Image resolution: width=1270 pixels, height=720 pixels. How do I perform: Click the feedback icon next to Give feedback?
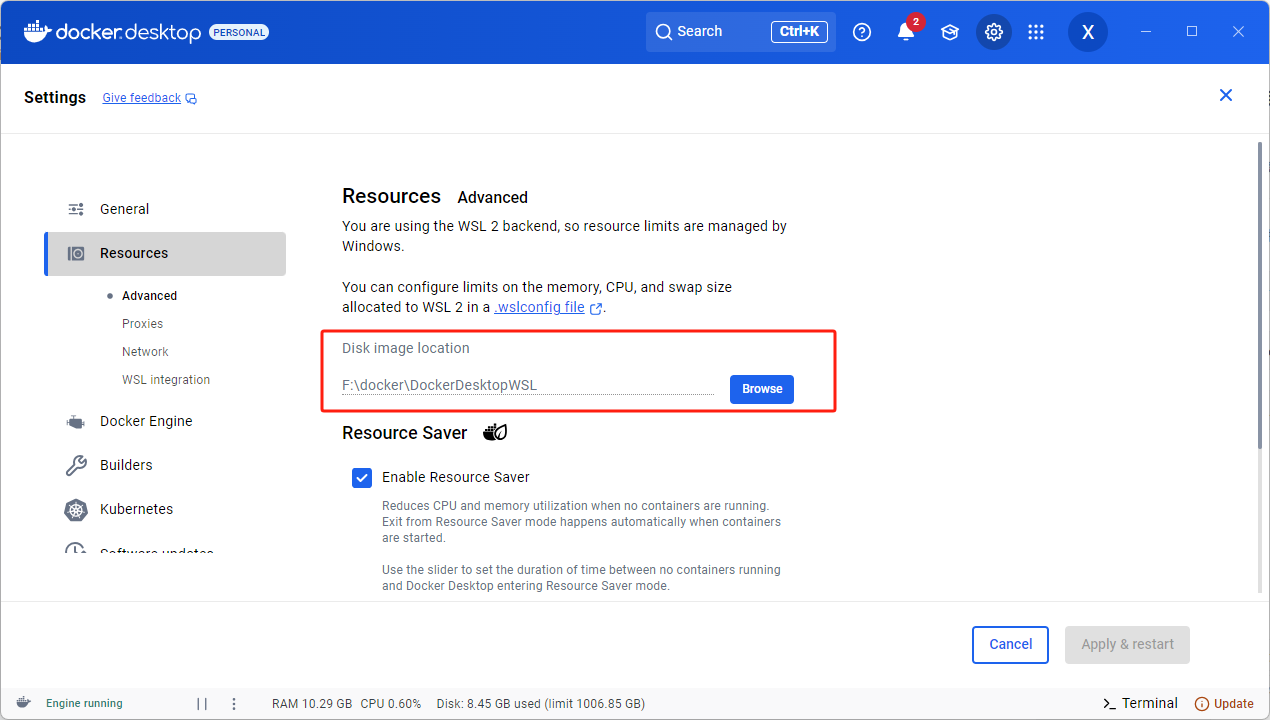point(191,99)
